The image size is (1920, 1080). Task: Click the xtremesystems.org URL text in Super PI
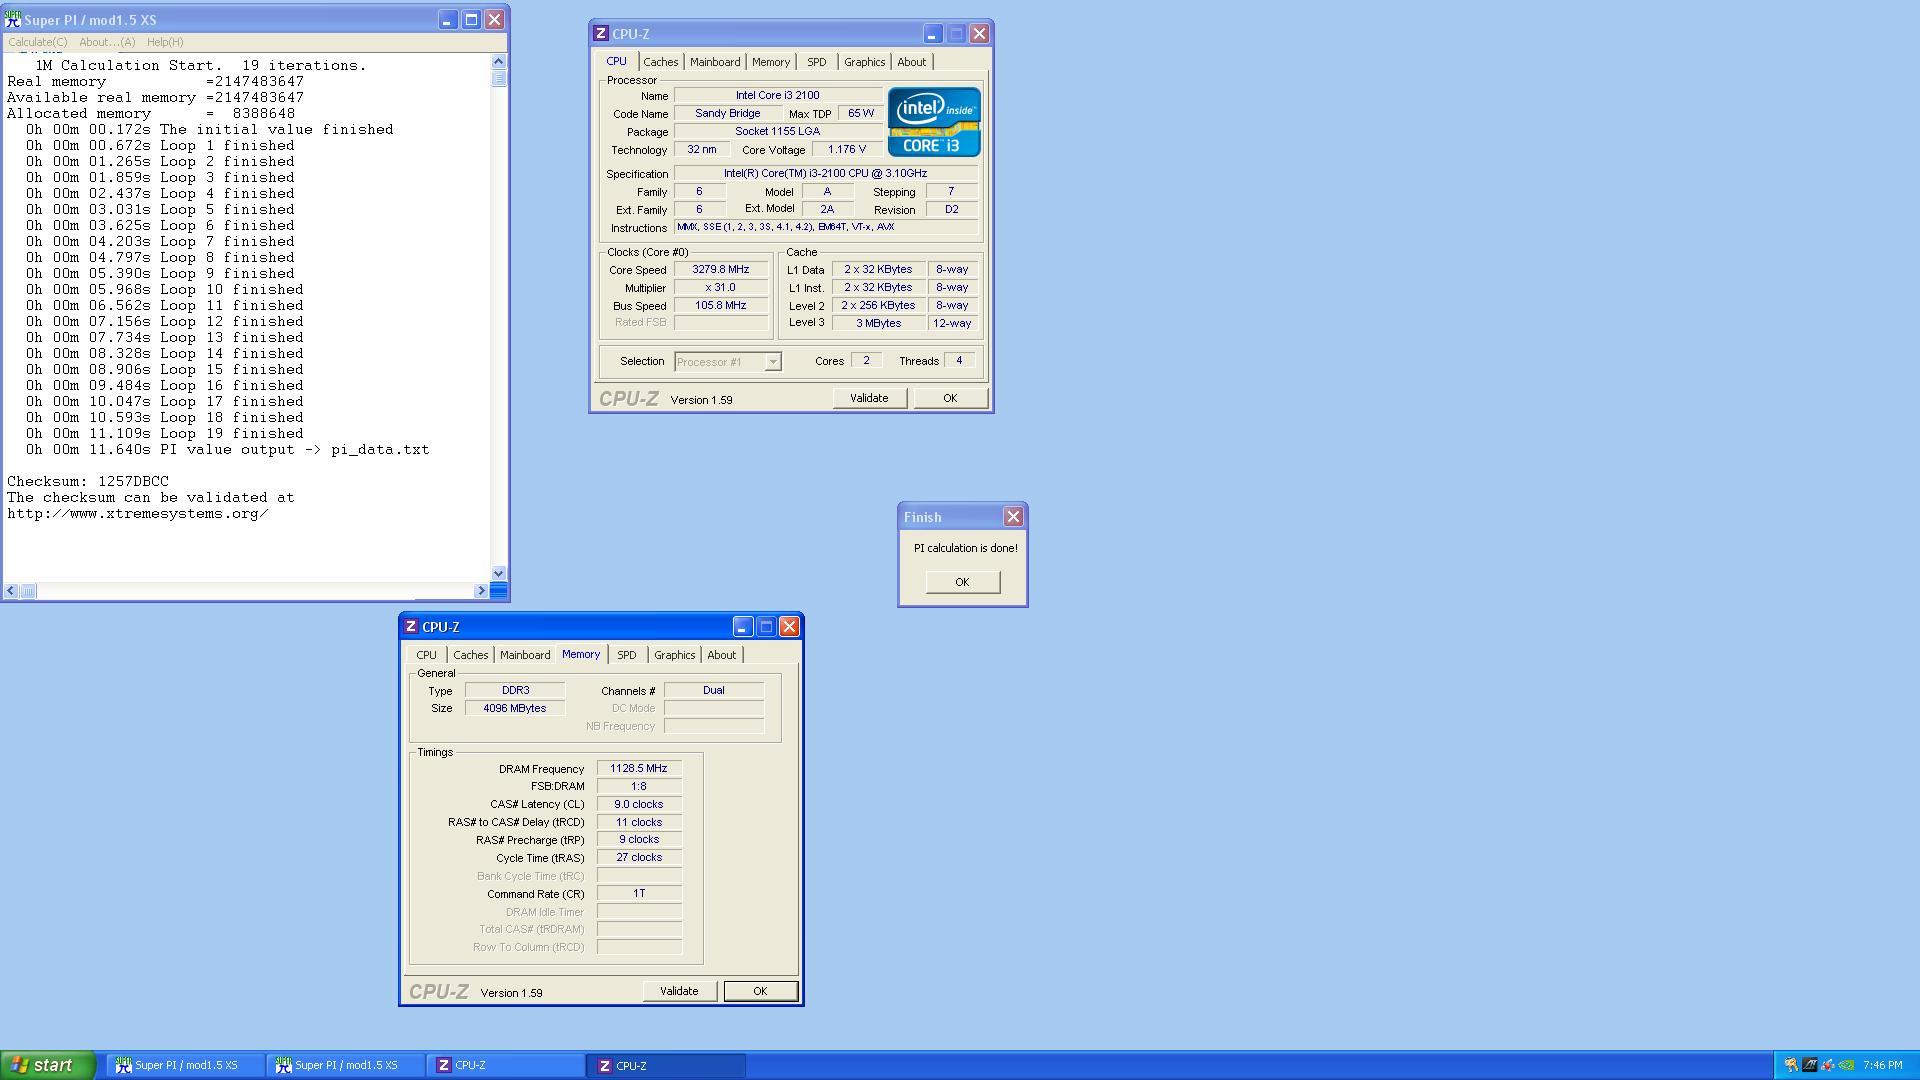click(x=137, y=514)
